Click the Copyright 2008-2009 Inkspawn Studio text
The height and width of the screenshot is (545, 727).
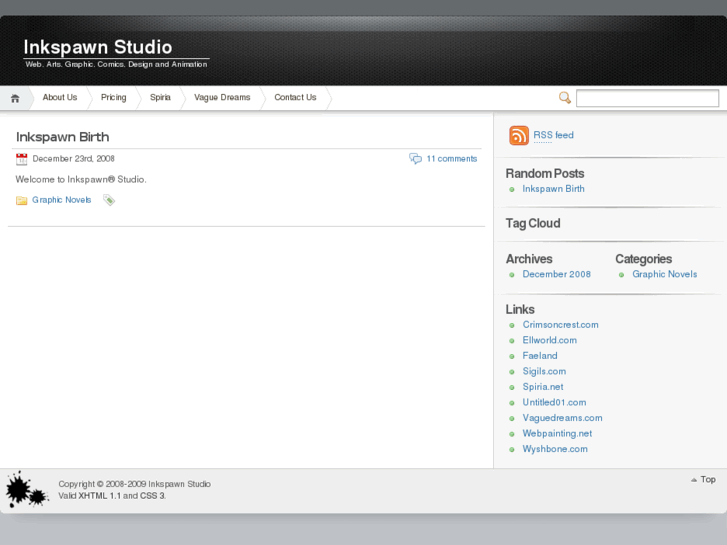pyautogui.click(x=134, y=484)
